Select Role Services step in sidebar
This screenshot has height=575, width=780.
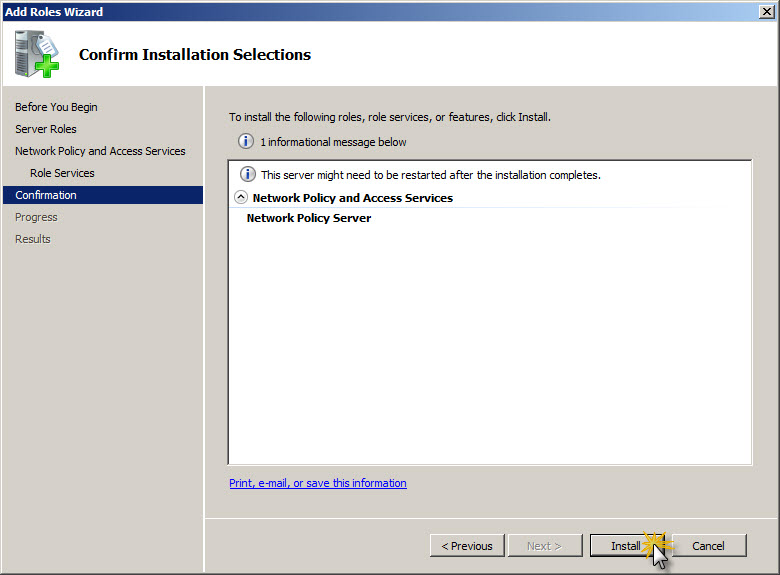(62, 173)
